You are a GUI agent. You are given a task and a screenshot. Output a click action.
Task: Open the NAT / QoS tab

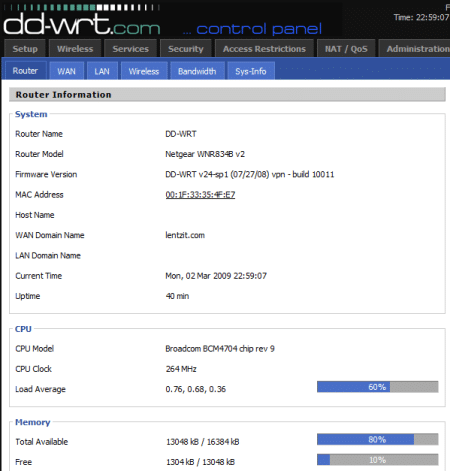[x=346, y=49]
